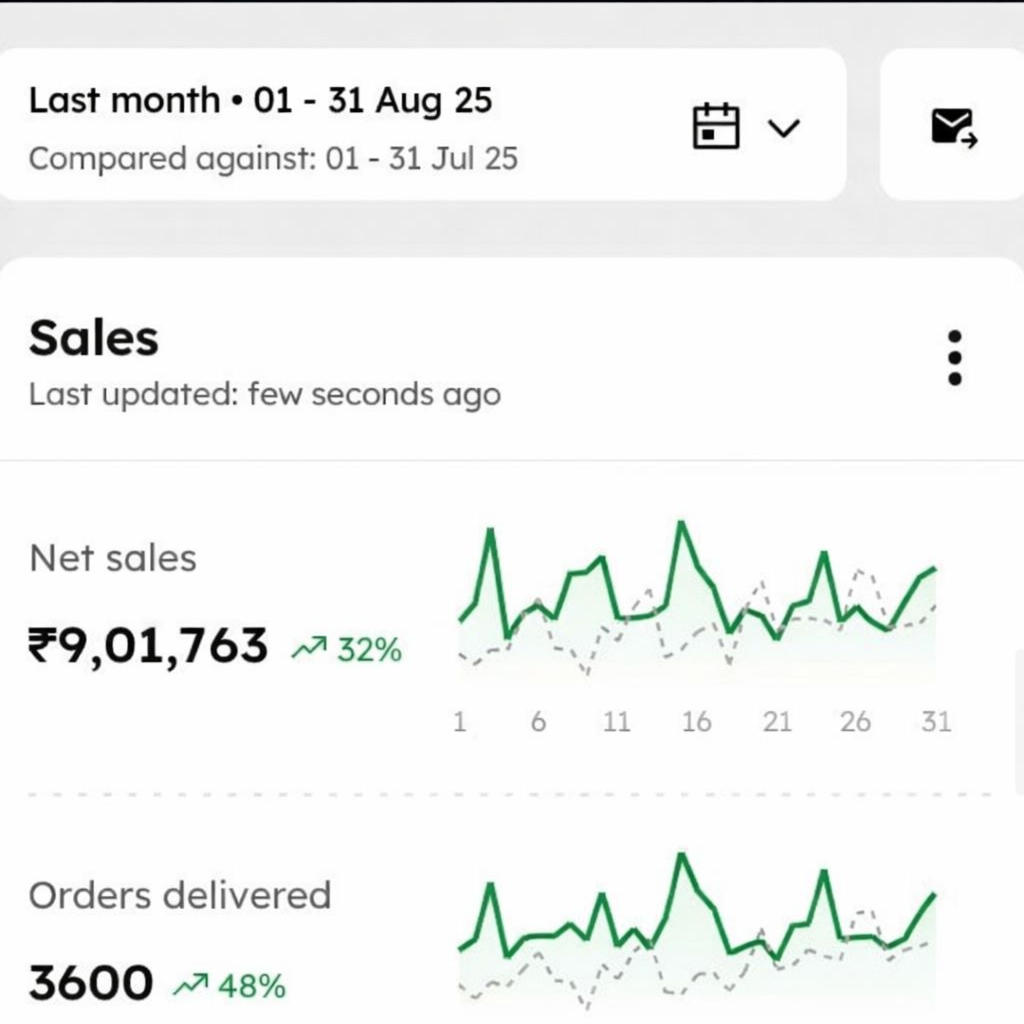This screenshot has height=1024, width=1024.
Task: Tap the 3600 orders delivered count
Action: [x=91, y=984]
